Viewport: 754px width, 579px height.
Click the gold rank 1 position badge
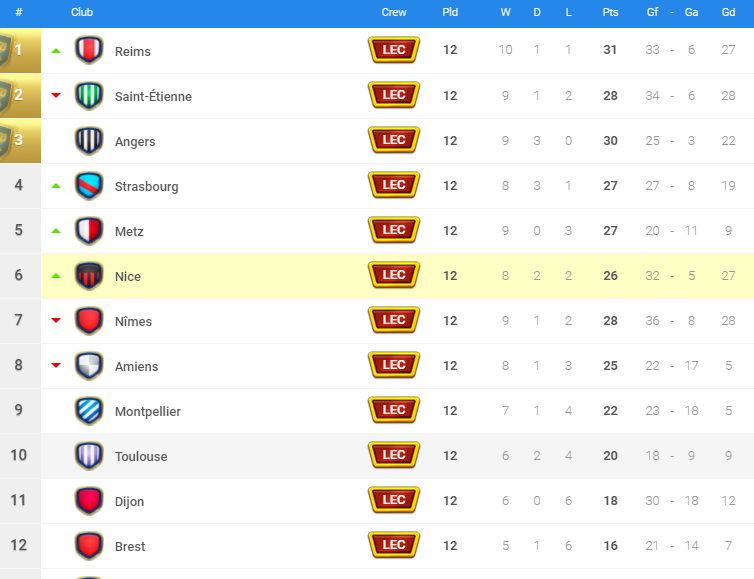pyautogui.click(x=20, y=50)
